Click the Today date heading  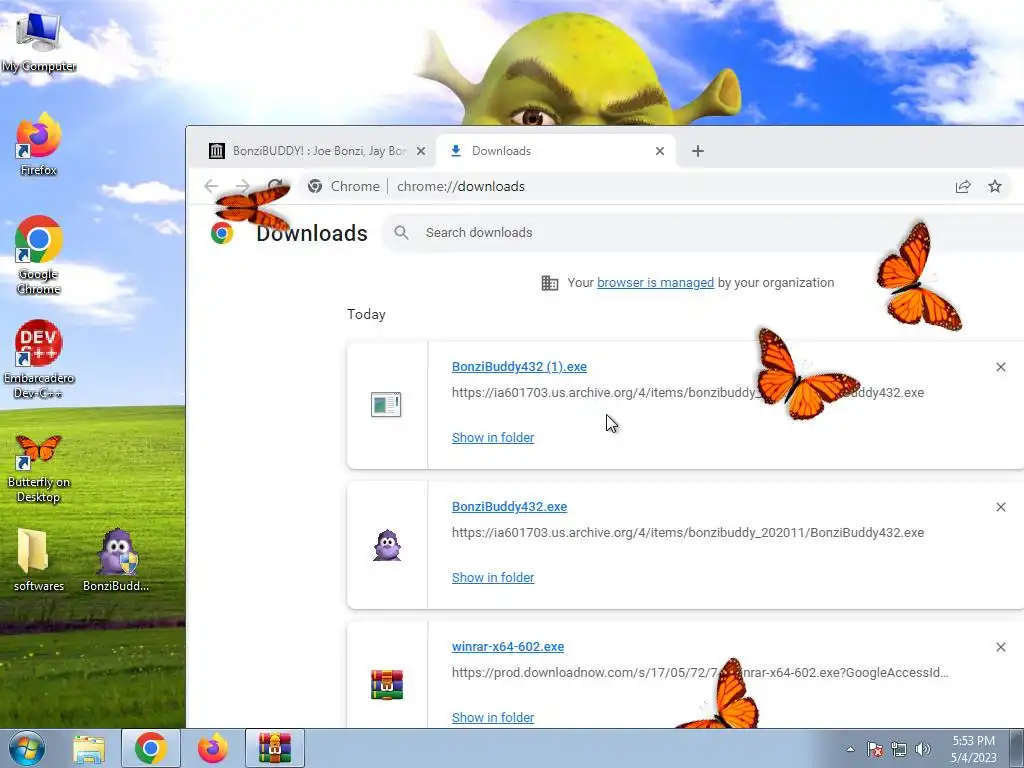[x=366, y=314]
